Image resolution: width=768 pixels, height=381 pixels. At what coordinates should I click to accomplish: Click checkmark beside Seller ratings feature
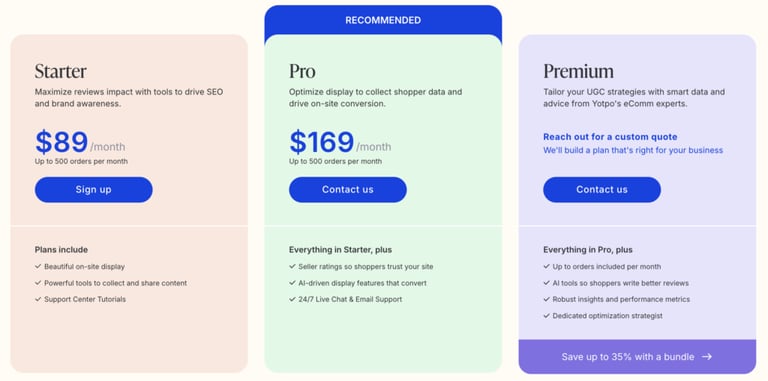(292, 266)
